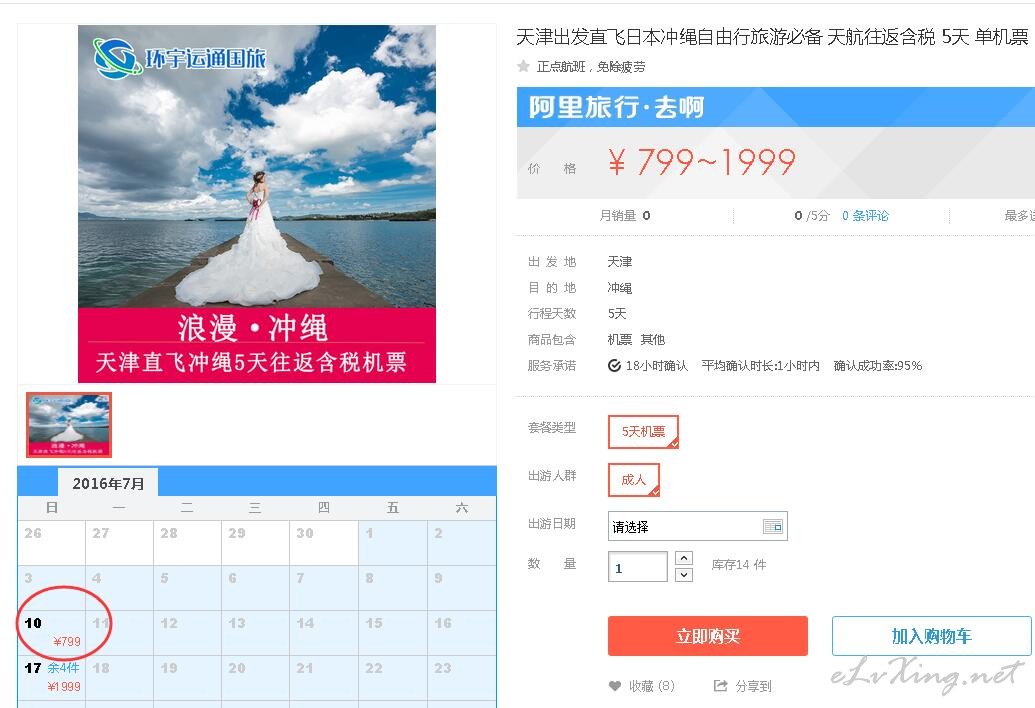Choose July 10 priced at ¥799
The height and width of the screenshot is (708, 1035).
pyautogui.click(x=52, y=632)
